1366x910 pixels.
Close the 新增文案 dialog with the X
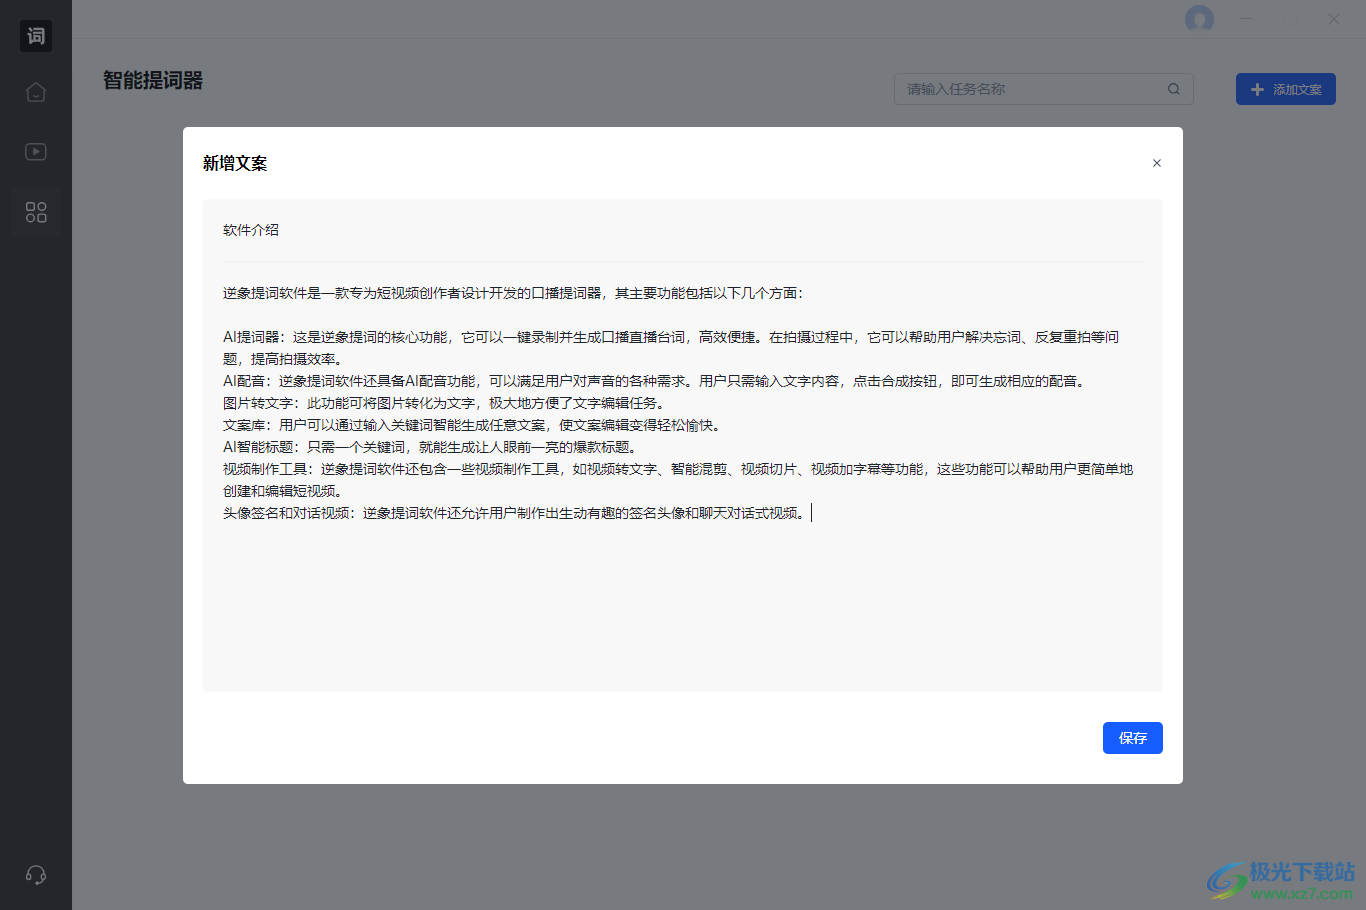click(1157, 163)
